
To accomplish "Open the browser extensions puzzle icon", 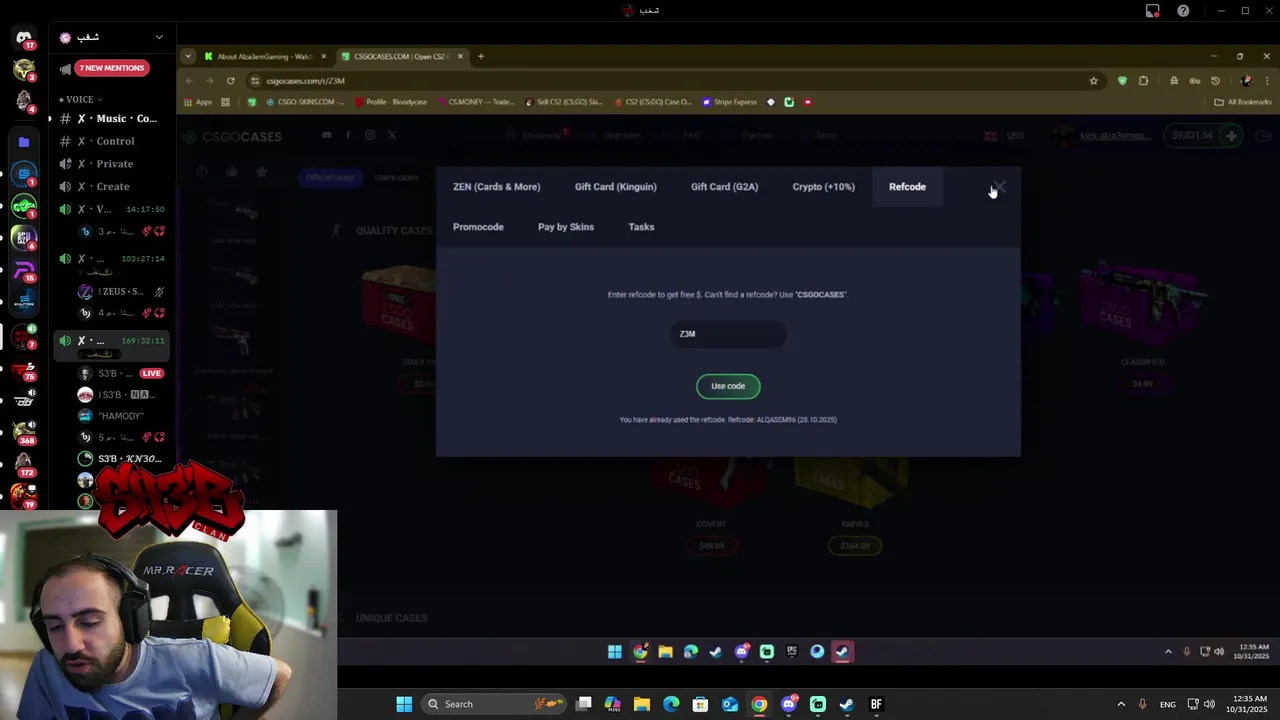I will tap(1143, 81).
